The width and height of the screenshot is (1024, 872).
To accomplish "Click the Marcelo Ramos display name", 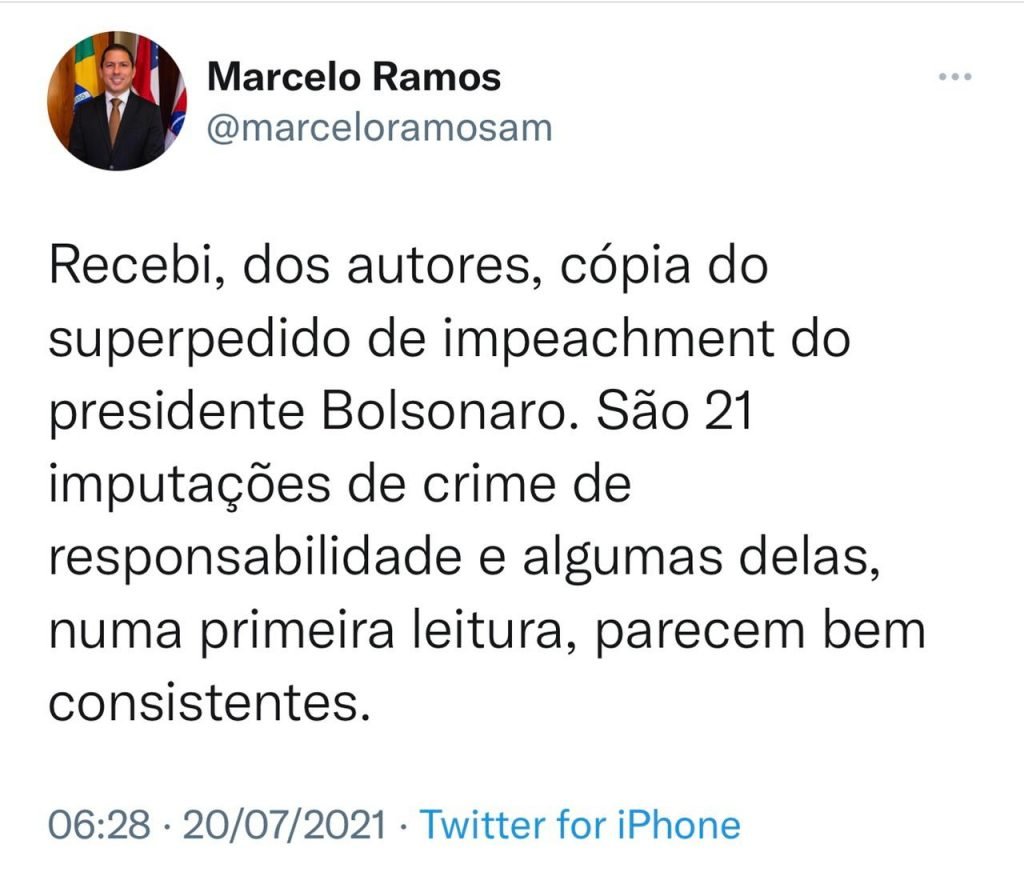I will [354, 77].
